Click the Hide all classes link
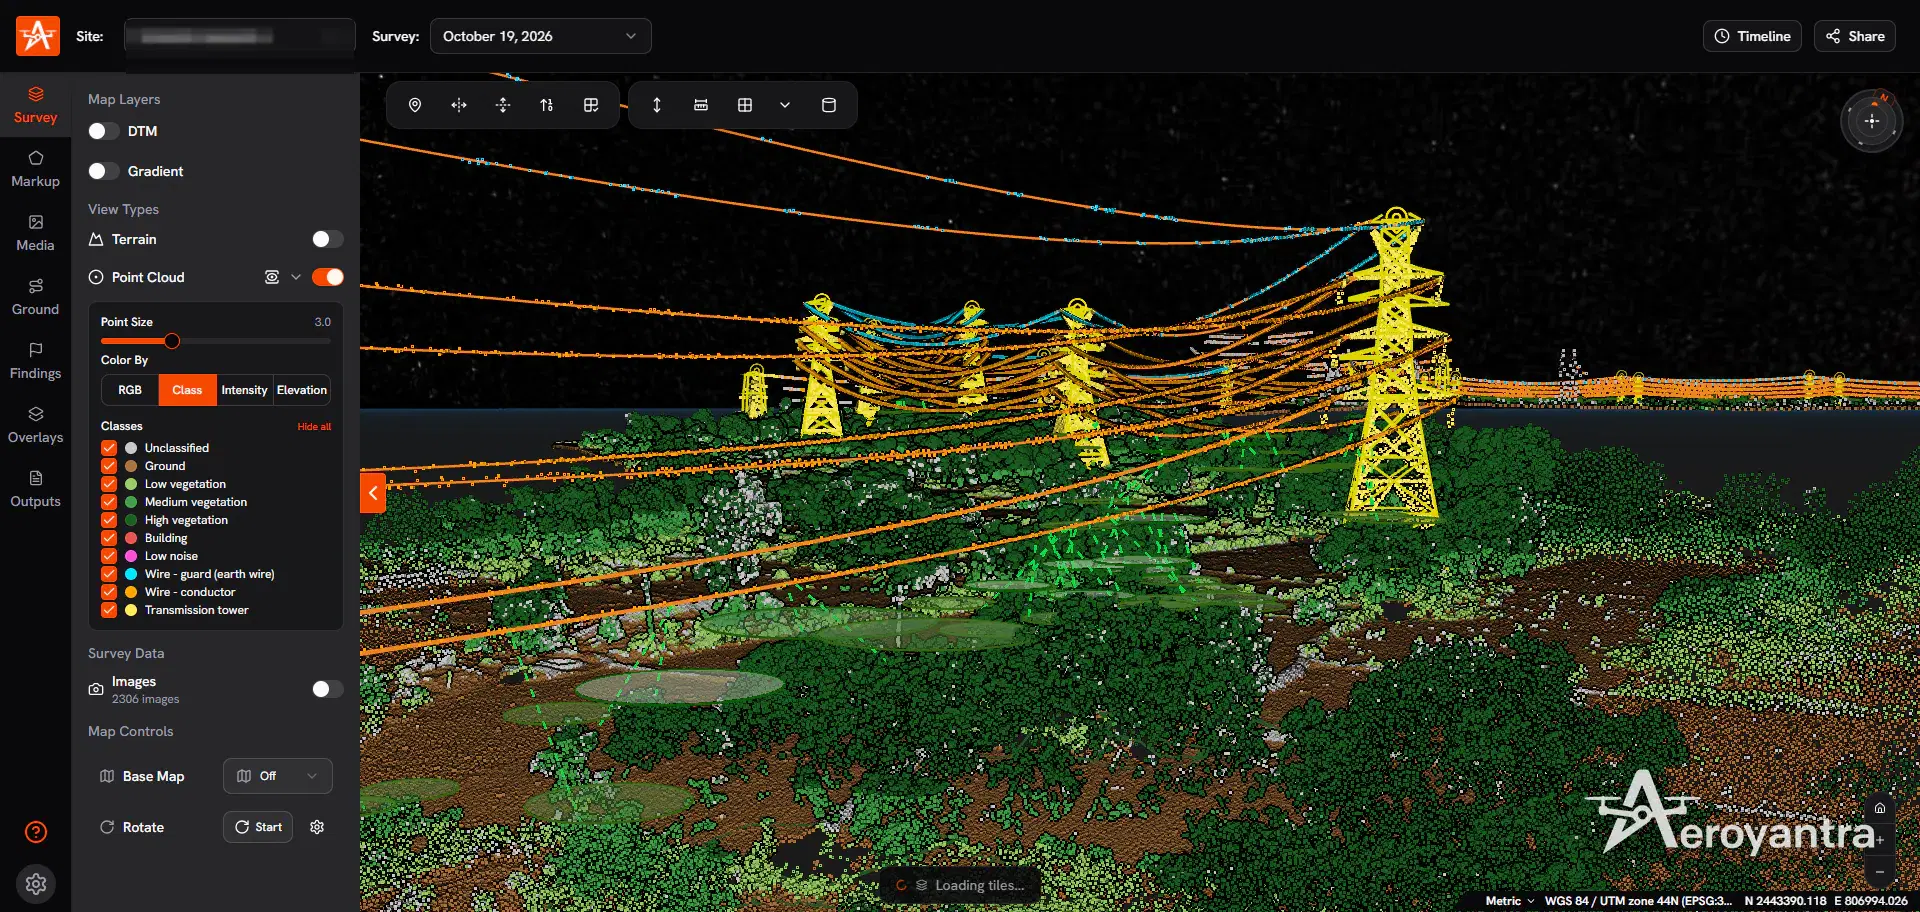The width and height of the screenshot is (1920, 912). pyautogui.click(x=314, y=426)
